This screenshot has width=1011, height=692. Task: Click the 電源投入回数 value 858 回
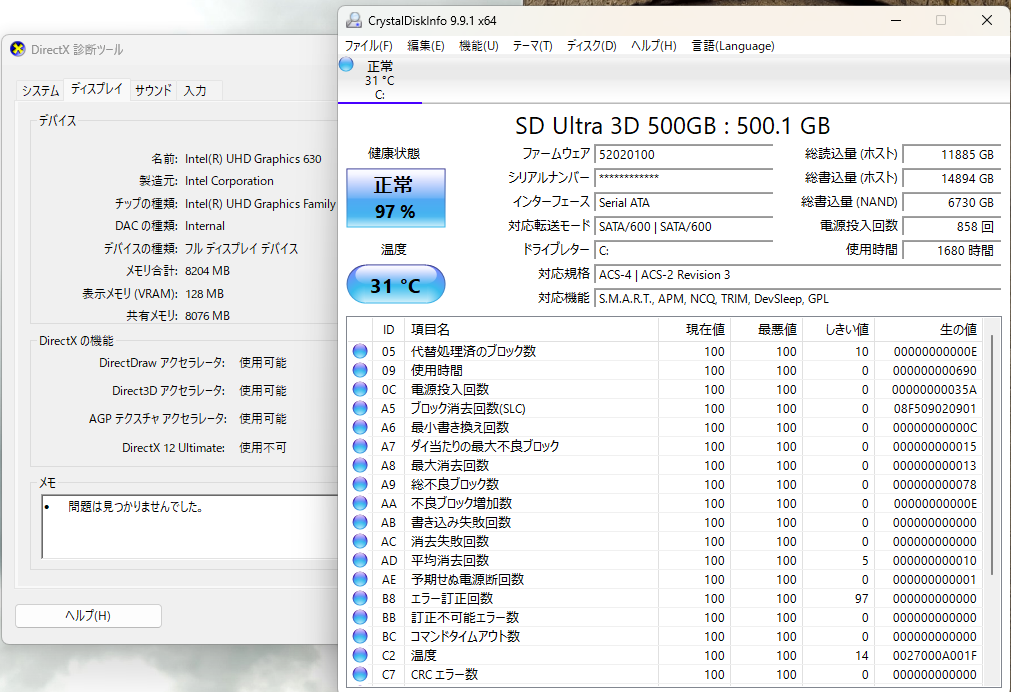coord(952,226)
